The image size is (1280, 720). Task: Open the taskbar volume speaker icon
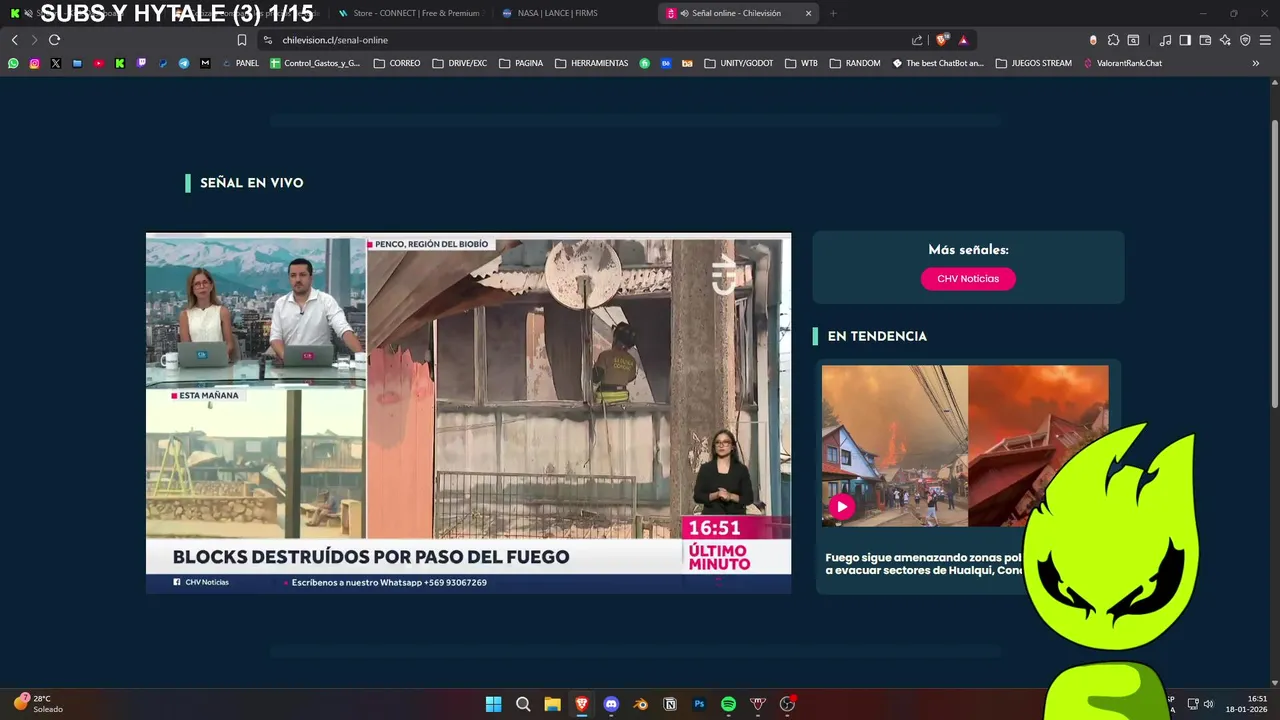pyautogui.click(x=1208, y=704)
